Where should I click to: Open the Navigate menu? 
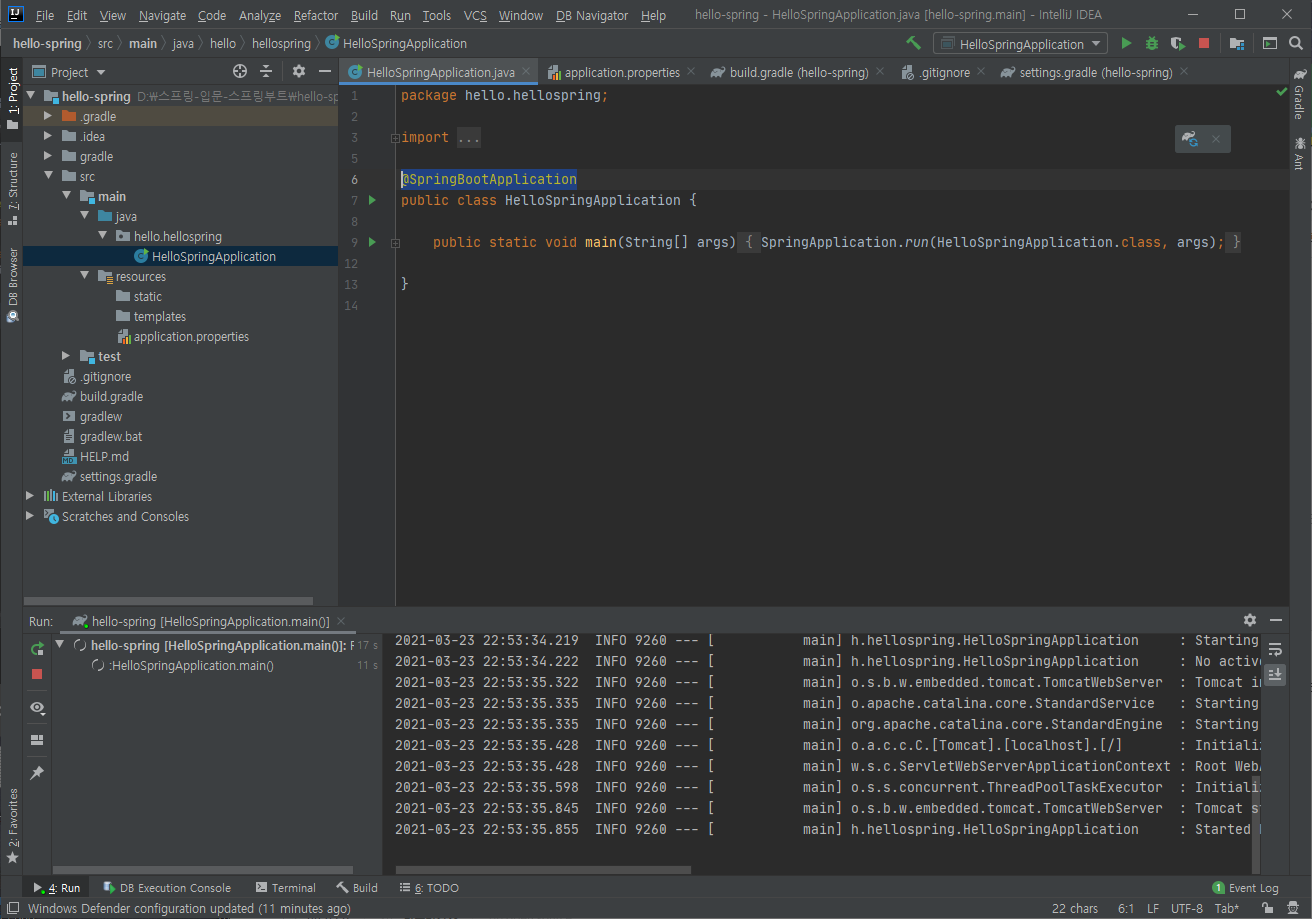[x=162, y=15]
